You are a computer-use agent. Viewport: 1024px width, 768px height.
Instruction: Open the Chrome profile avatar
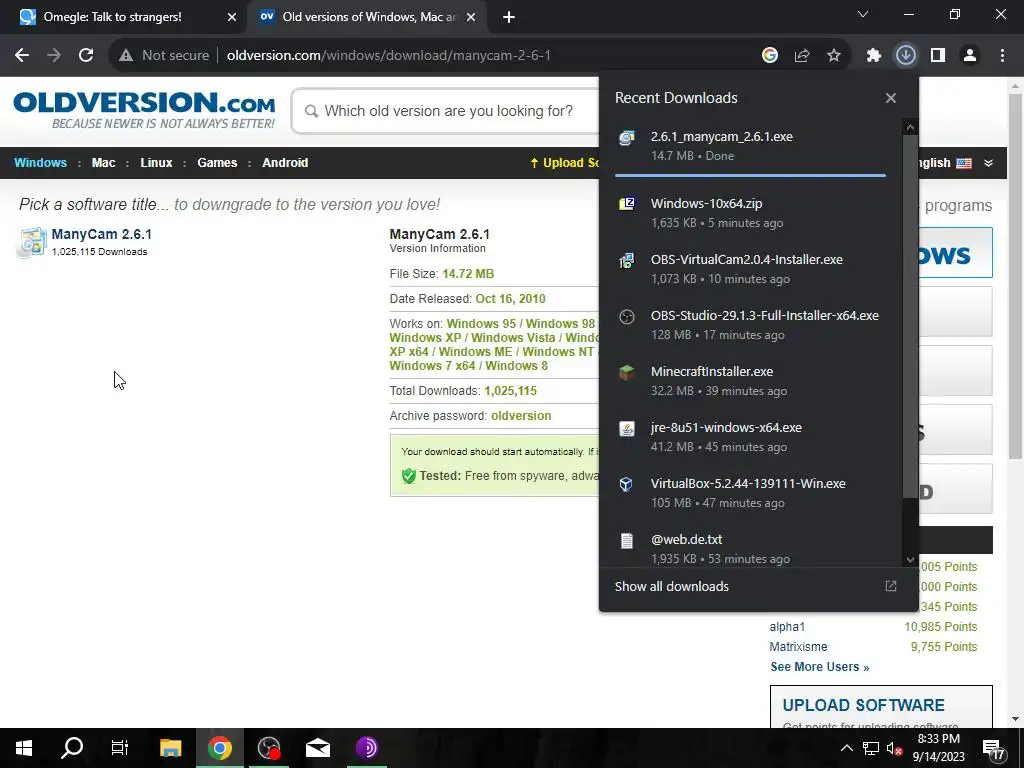[970, 56]
